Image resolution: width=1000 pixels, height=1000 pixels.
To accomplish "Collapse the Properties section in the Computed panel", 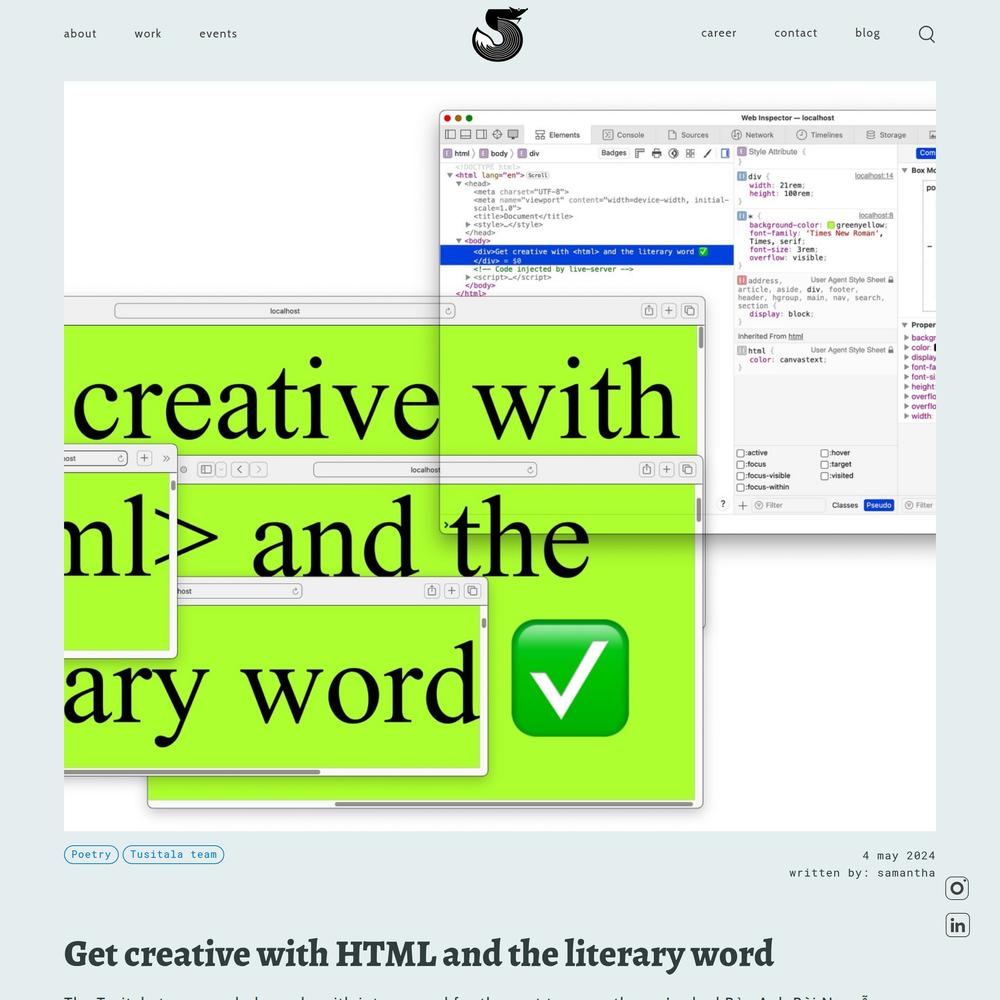I will tap(904, 325).
